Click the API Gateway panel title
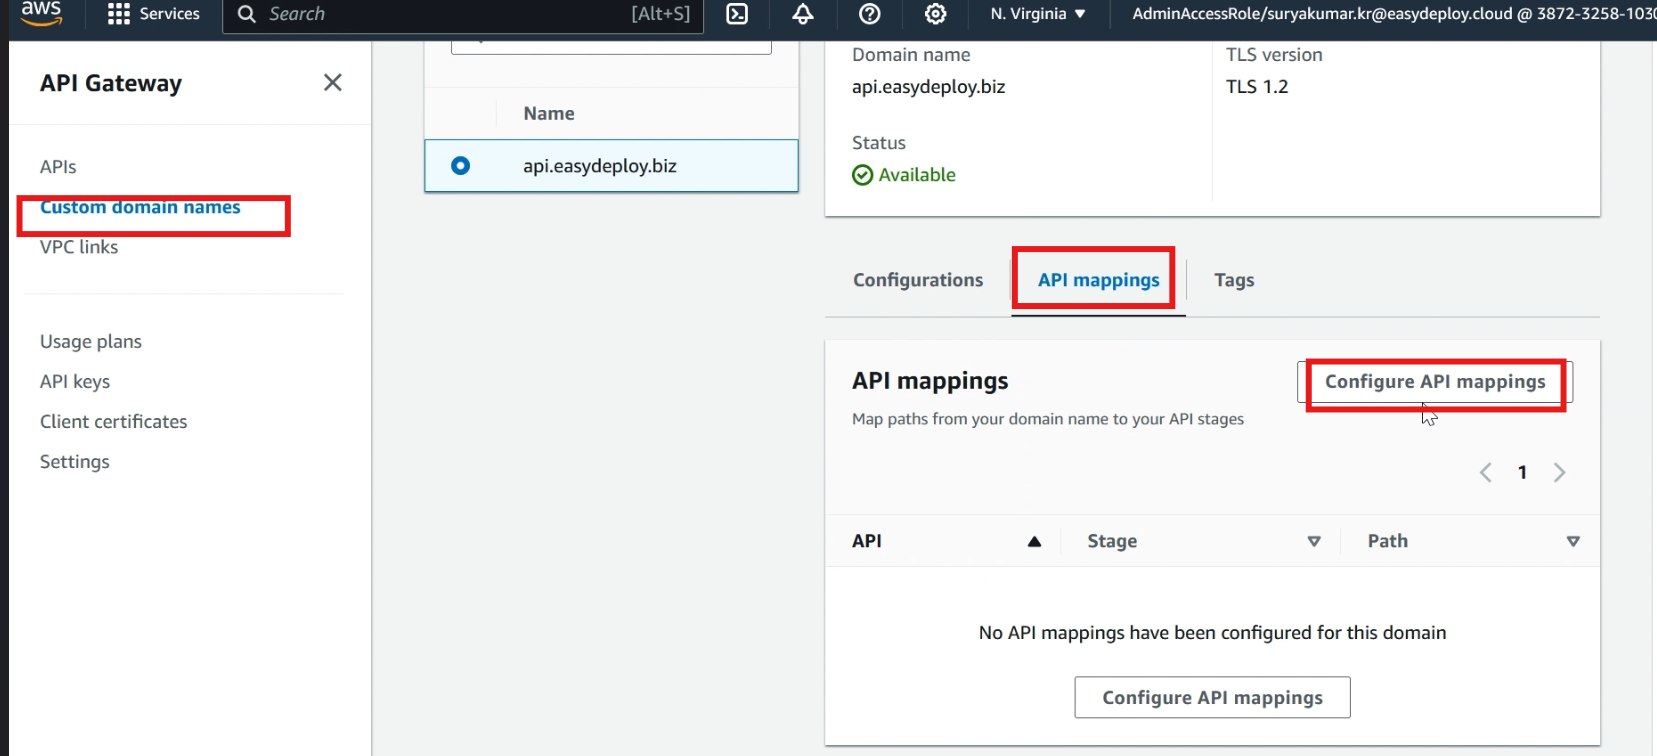This screenshot has width=1657, height=756. click(x=111, y=84)
